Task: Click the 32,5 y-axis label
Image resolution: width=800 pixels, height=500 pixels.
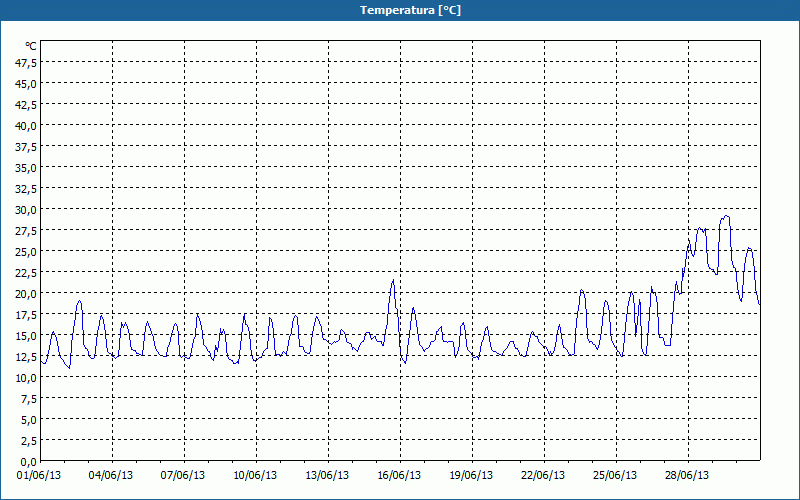Action: click(x=26, y=189)
